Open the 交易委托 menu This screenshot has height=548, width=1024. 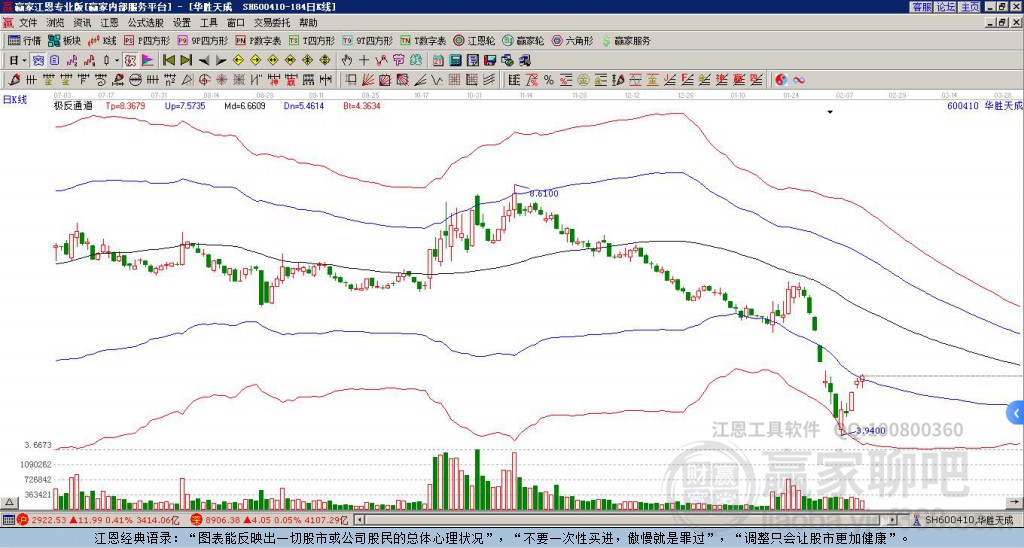[272, 23]
